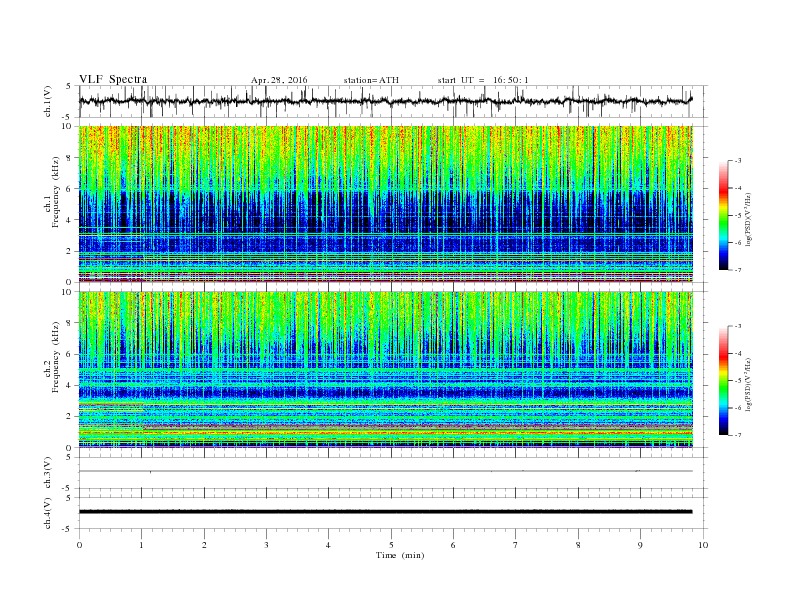Viewport: 792px width, 612px height.
Task: Click time axis tick label "6"
Action: 453,545
